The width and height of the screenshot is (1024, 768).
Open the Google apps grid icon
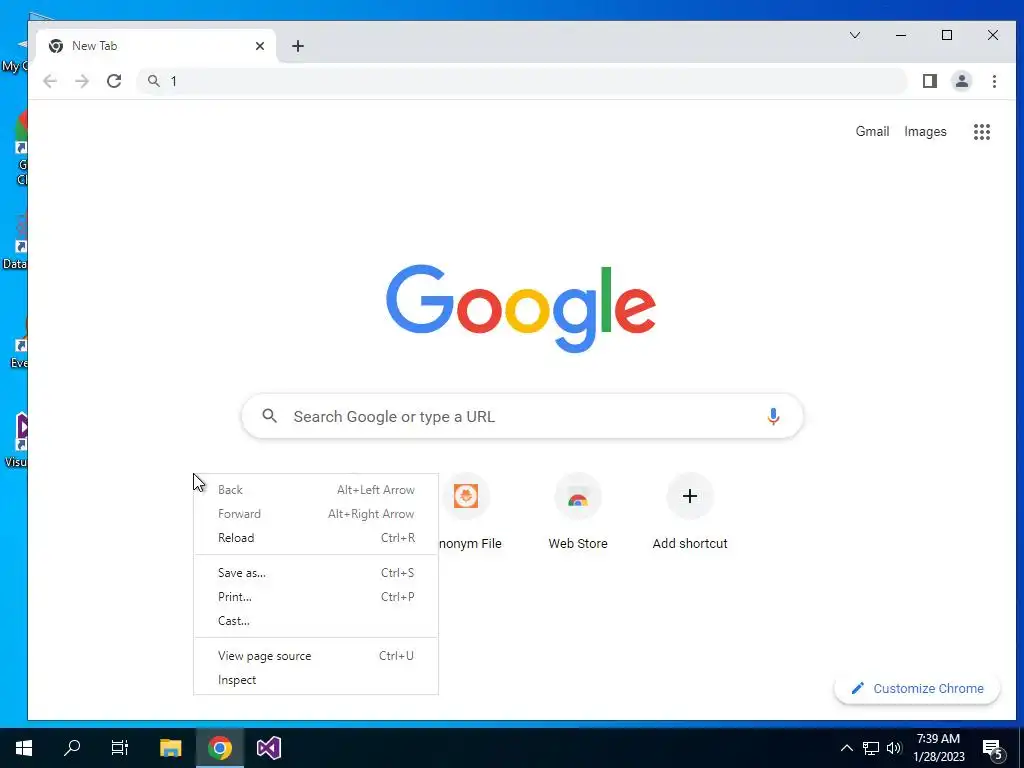(982, 132)
